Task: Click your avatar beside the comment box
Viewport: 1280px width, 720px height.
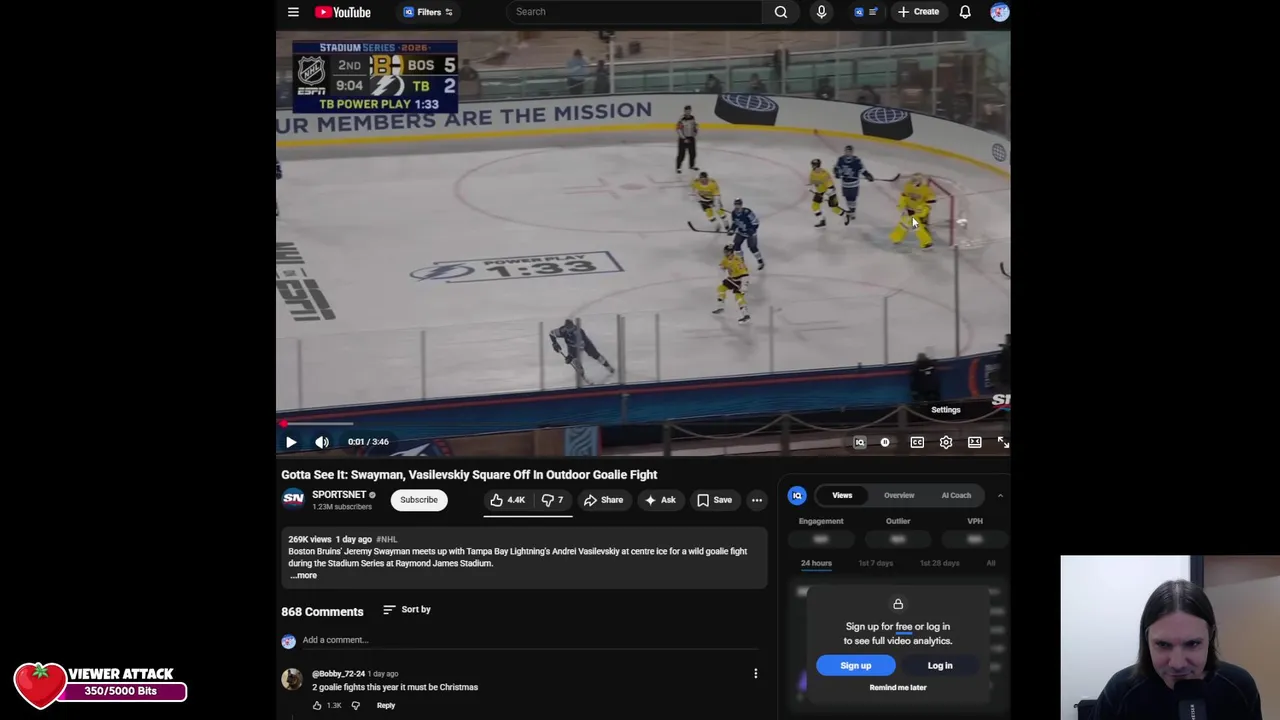Action: (288, 641)
